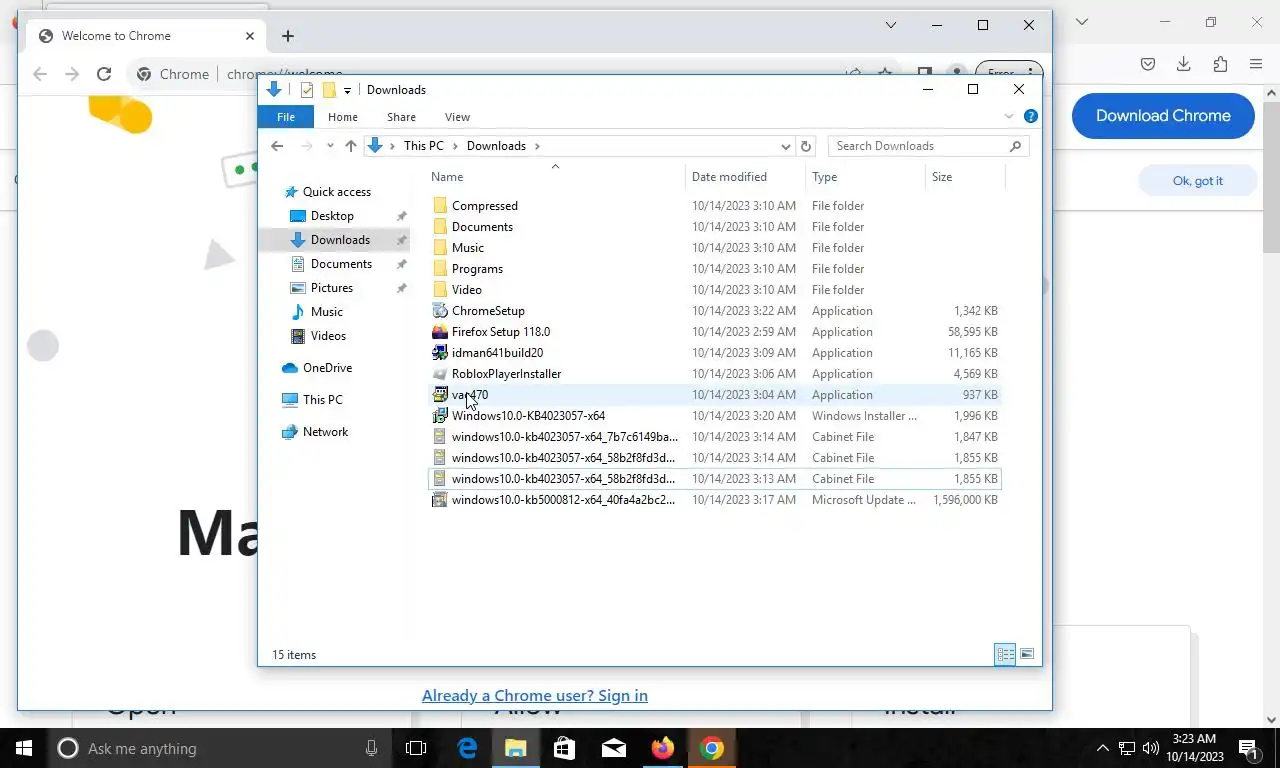The image size is (1280, 768).
Task: Sort files by Date modified column
Action: pos(745,177)
